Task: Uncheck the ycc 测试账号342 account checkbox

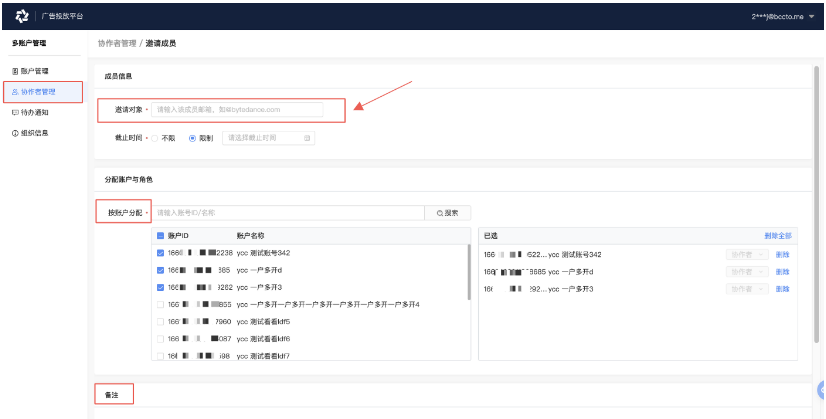Action: [x=160, y=254]
